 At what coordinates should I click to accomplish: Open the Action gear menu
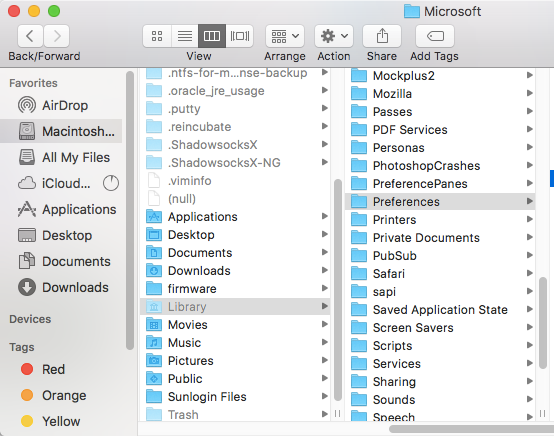click(x=334, y=36)
